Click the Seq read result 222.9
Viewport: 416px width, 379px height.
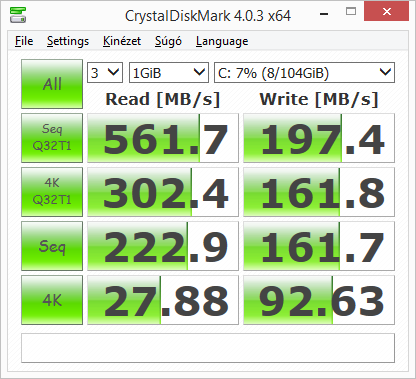point(163,246)
